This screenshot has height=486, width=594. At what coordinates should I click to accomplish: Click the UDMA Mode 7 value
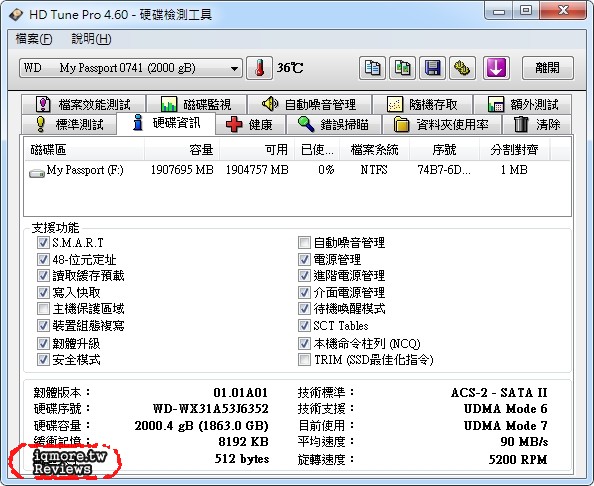506,425
